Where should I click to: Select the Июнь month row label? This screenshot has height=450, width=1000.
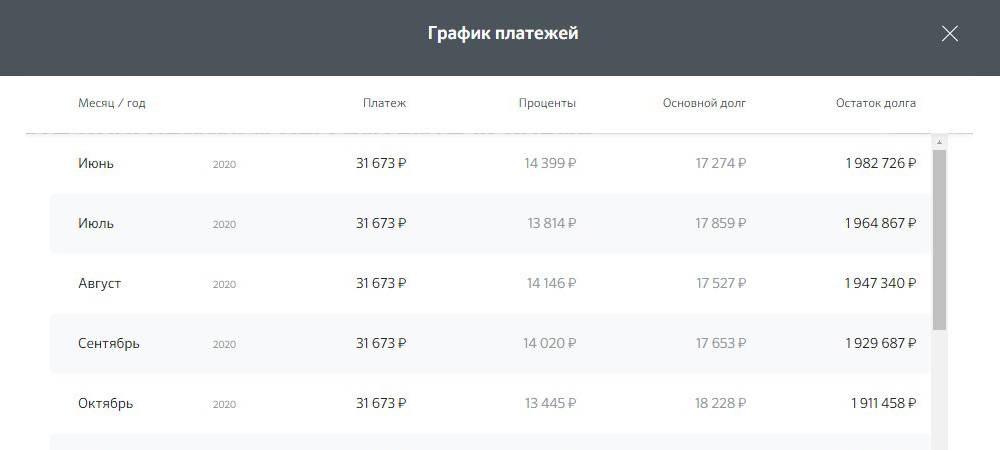coord(96,163)
